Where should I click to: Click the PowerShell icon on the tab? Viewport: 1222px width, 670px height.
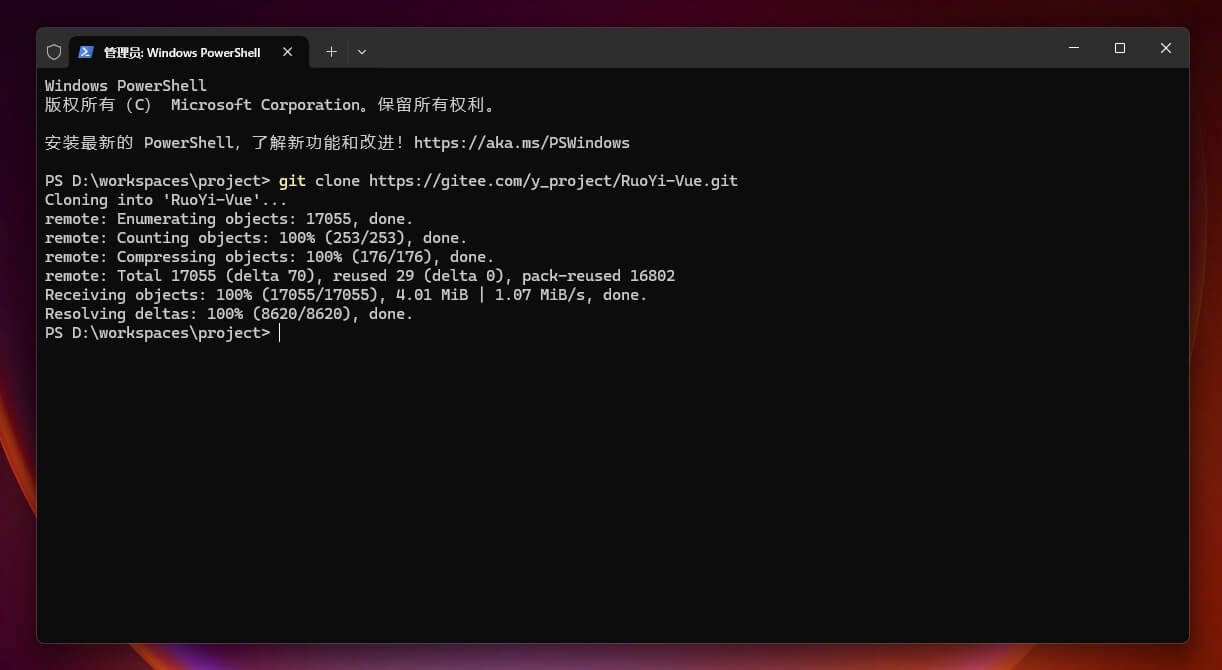coord(86,52)
